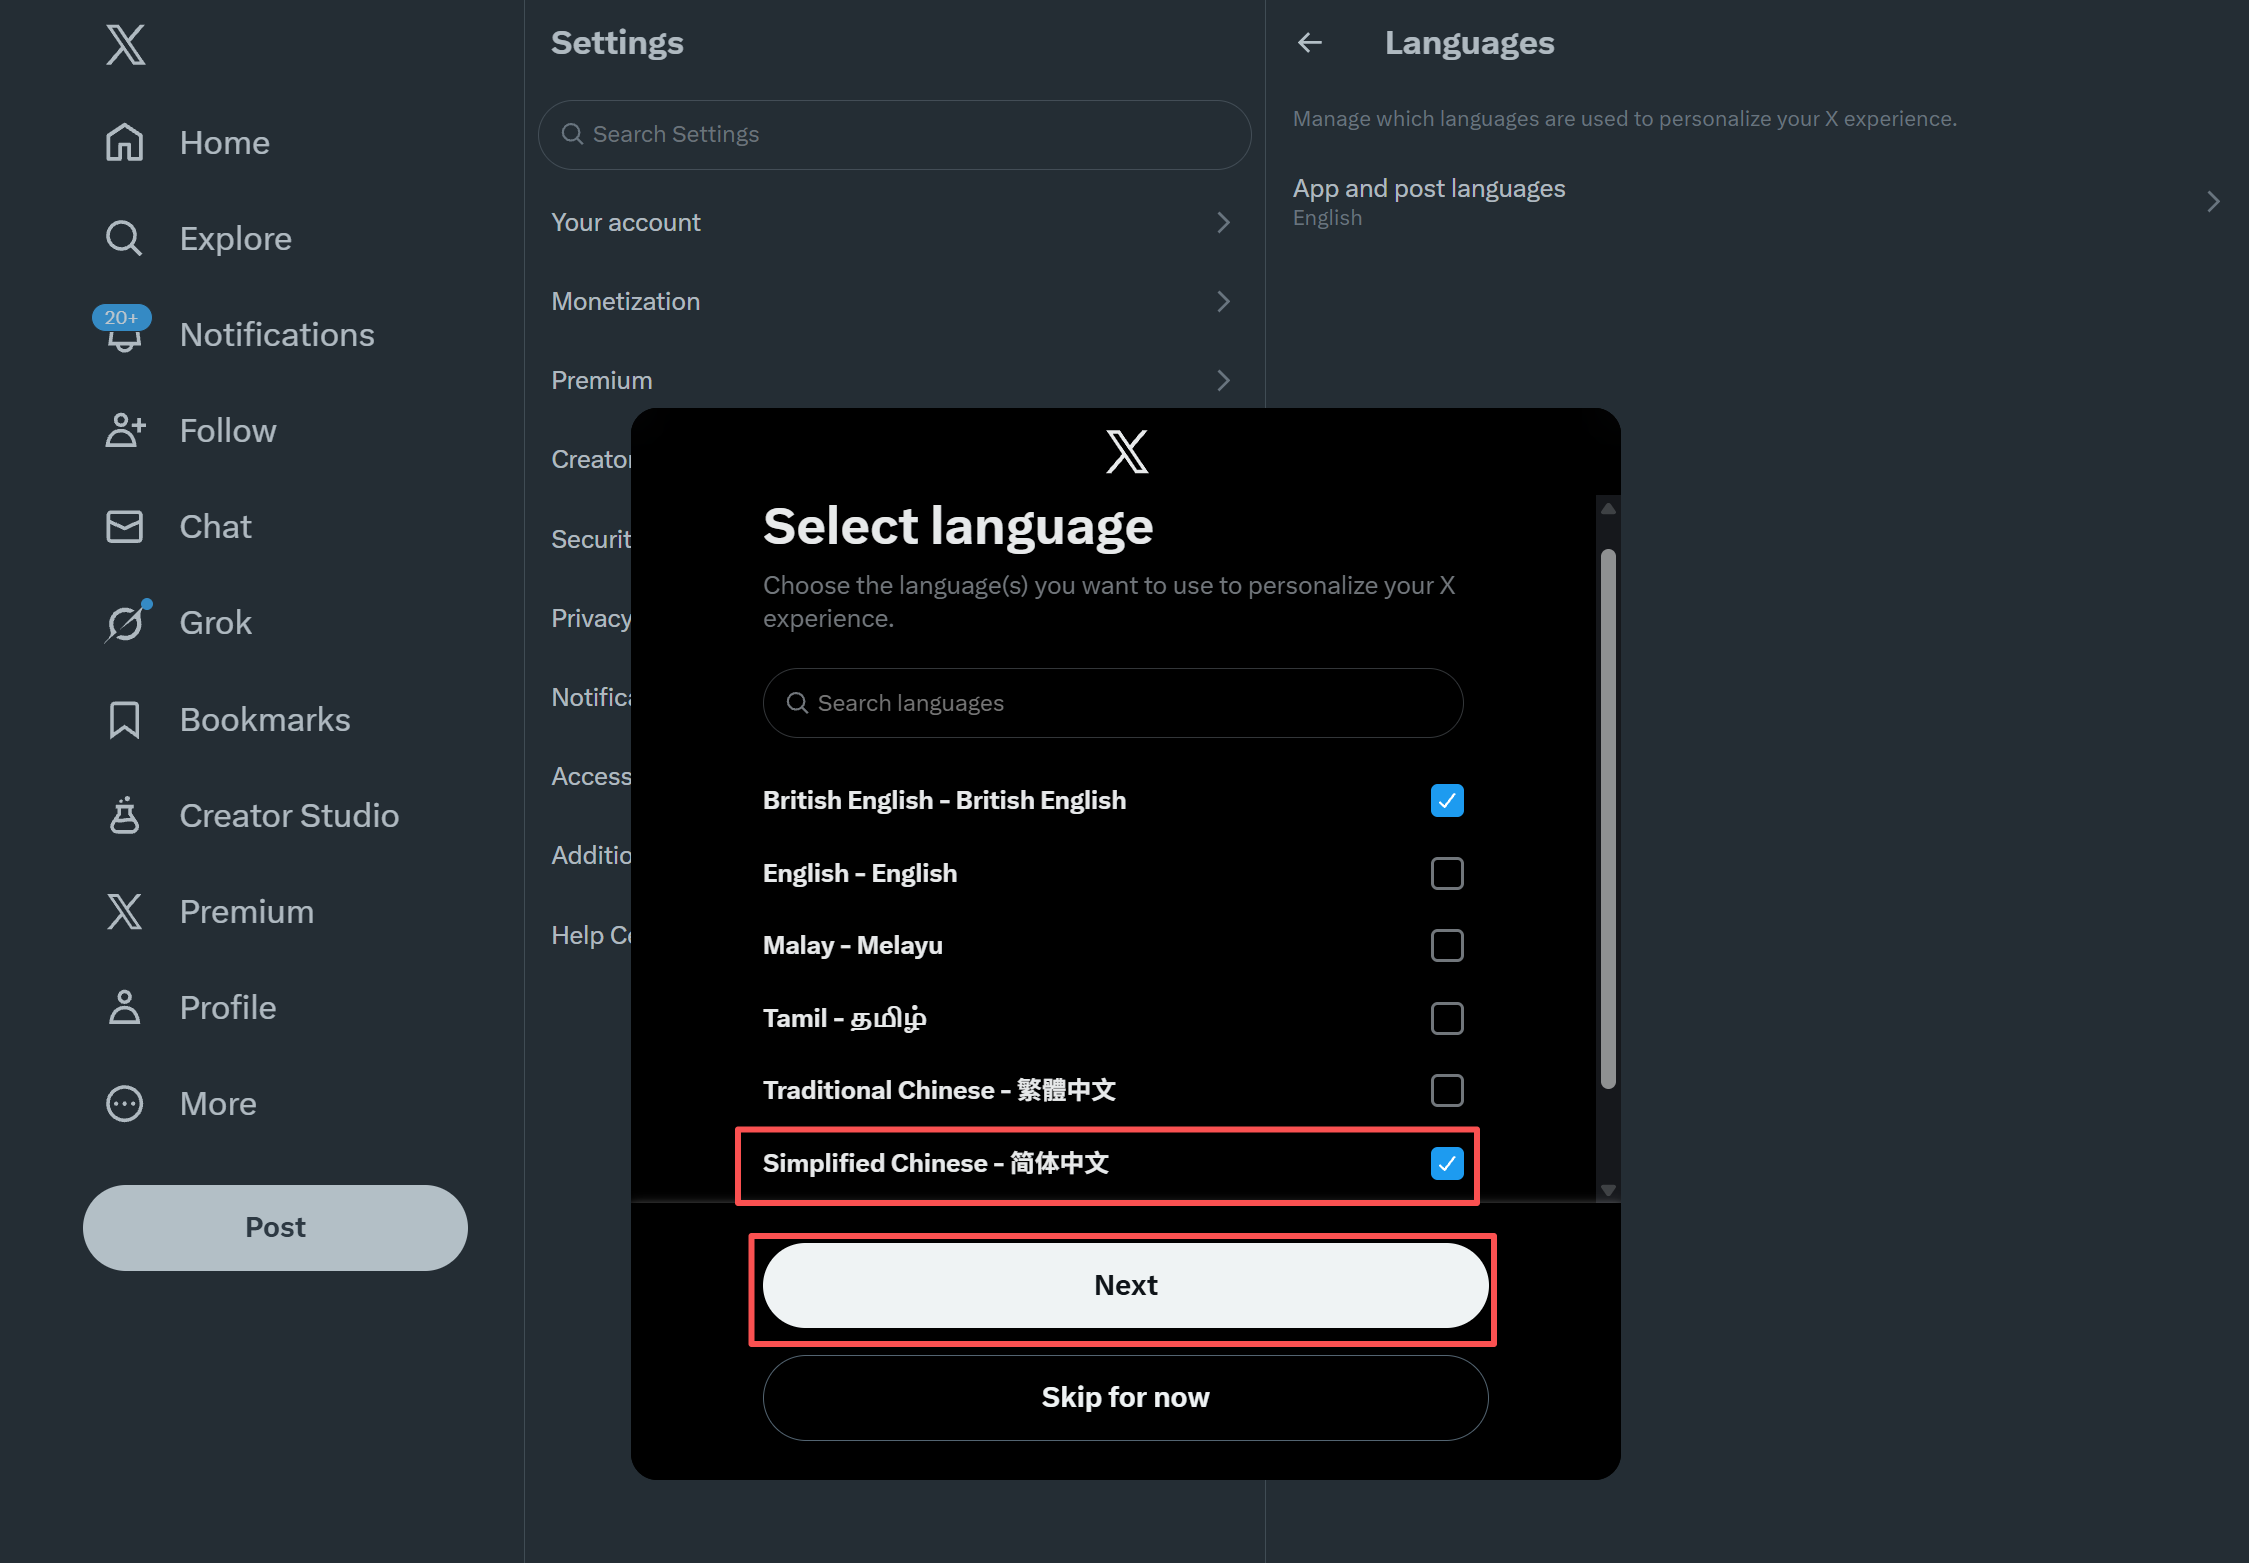Click the magnifier in Search languages
This screenshot has height=1563, width=2249.
tap(797, 703)
